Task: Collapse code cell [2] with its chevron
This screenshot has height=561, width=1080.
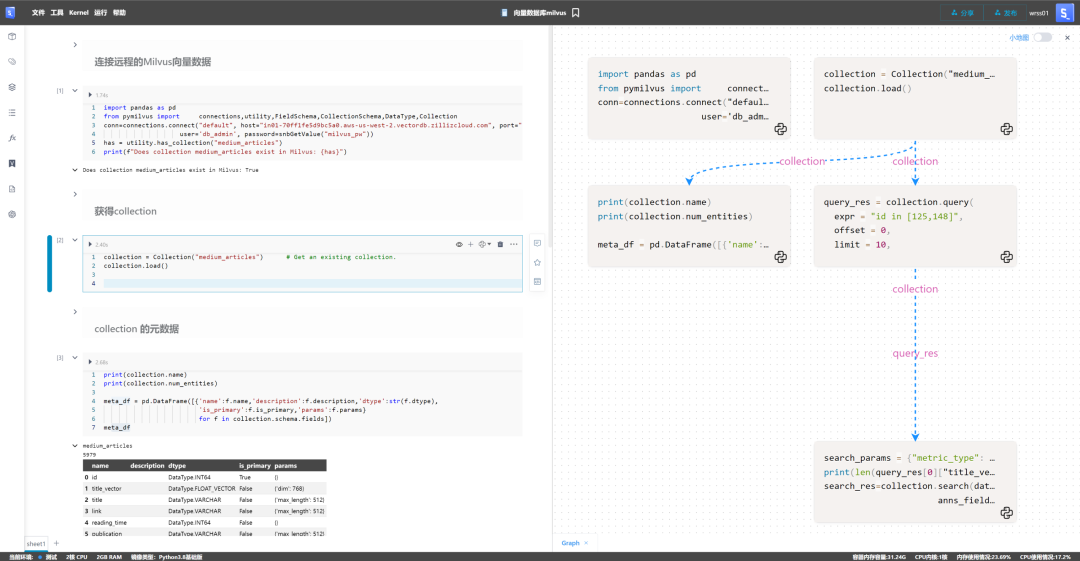Action: coord(75,240)
